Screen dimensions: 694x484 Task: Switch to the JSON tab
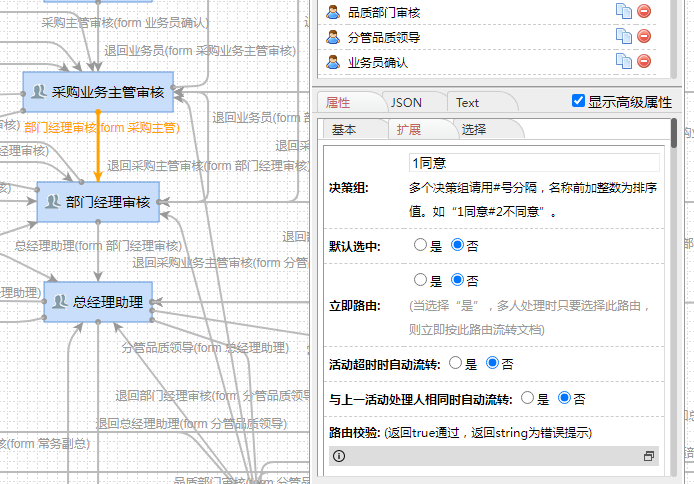point(406,102)
